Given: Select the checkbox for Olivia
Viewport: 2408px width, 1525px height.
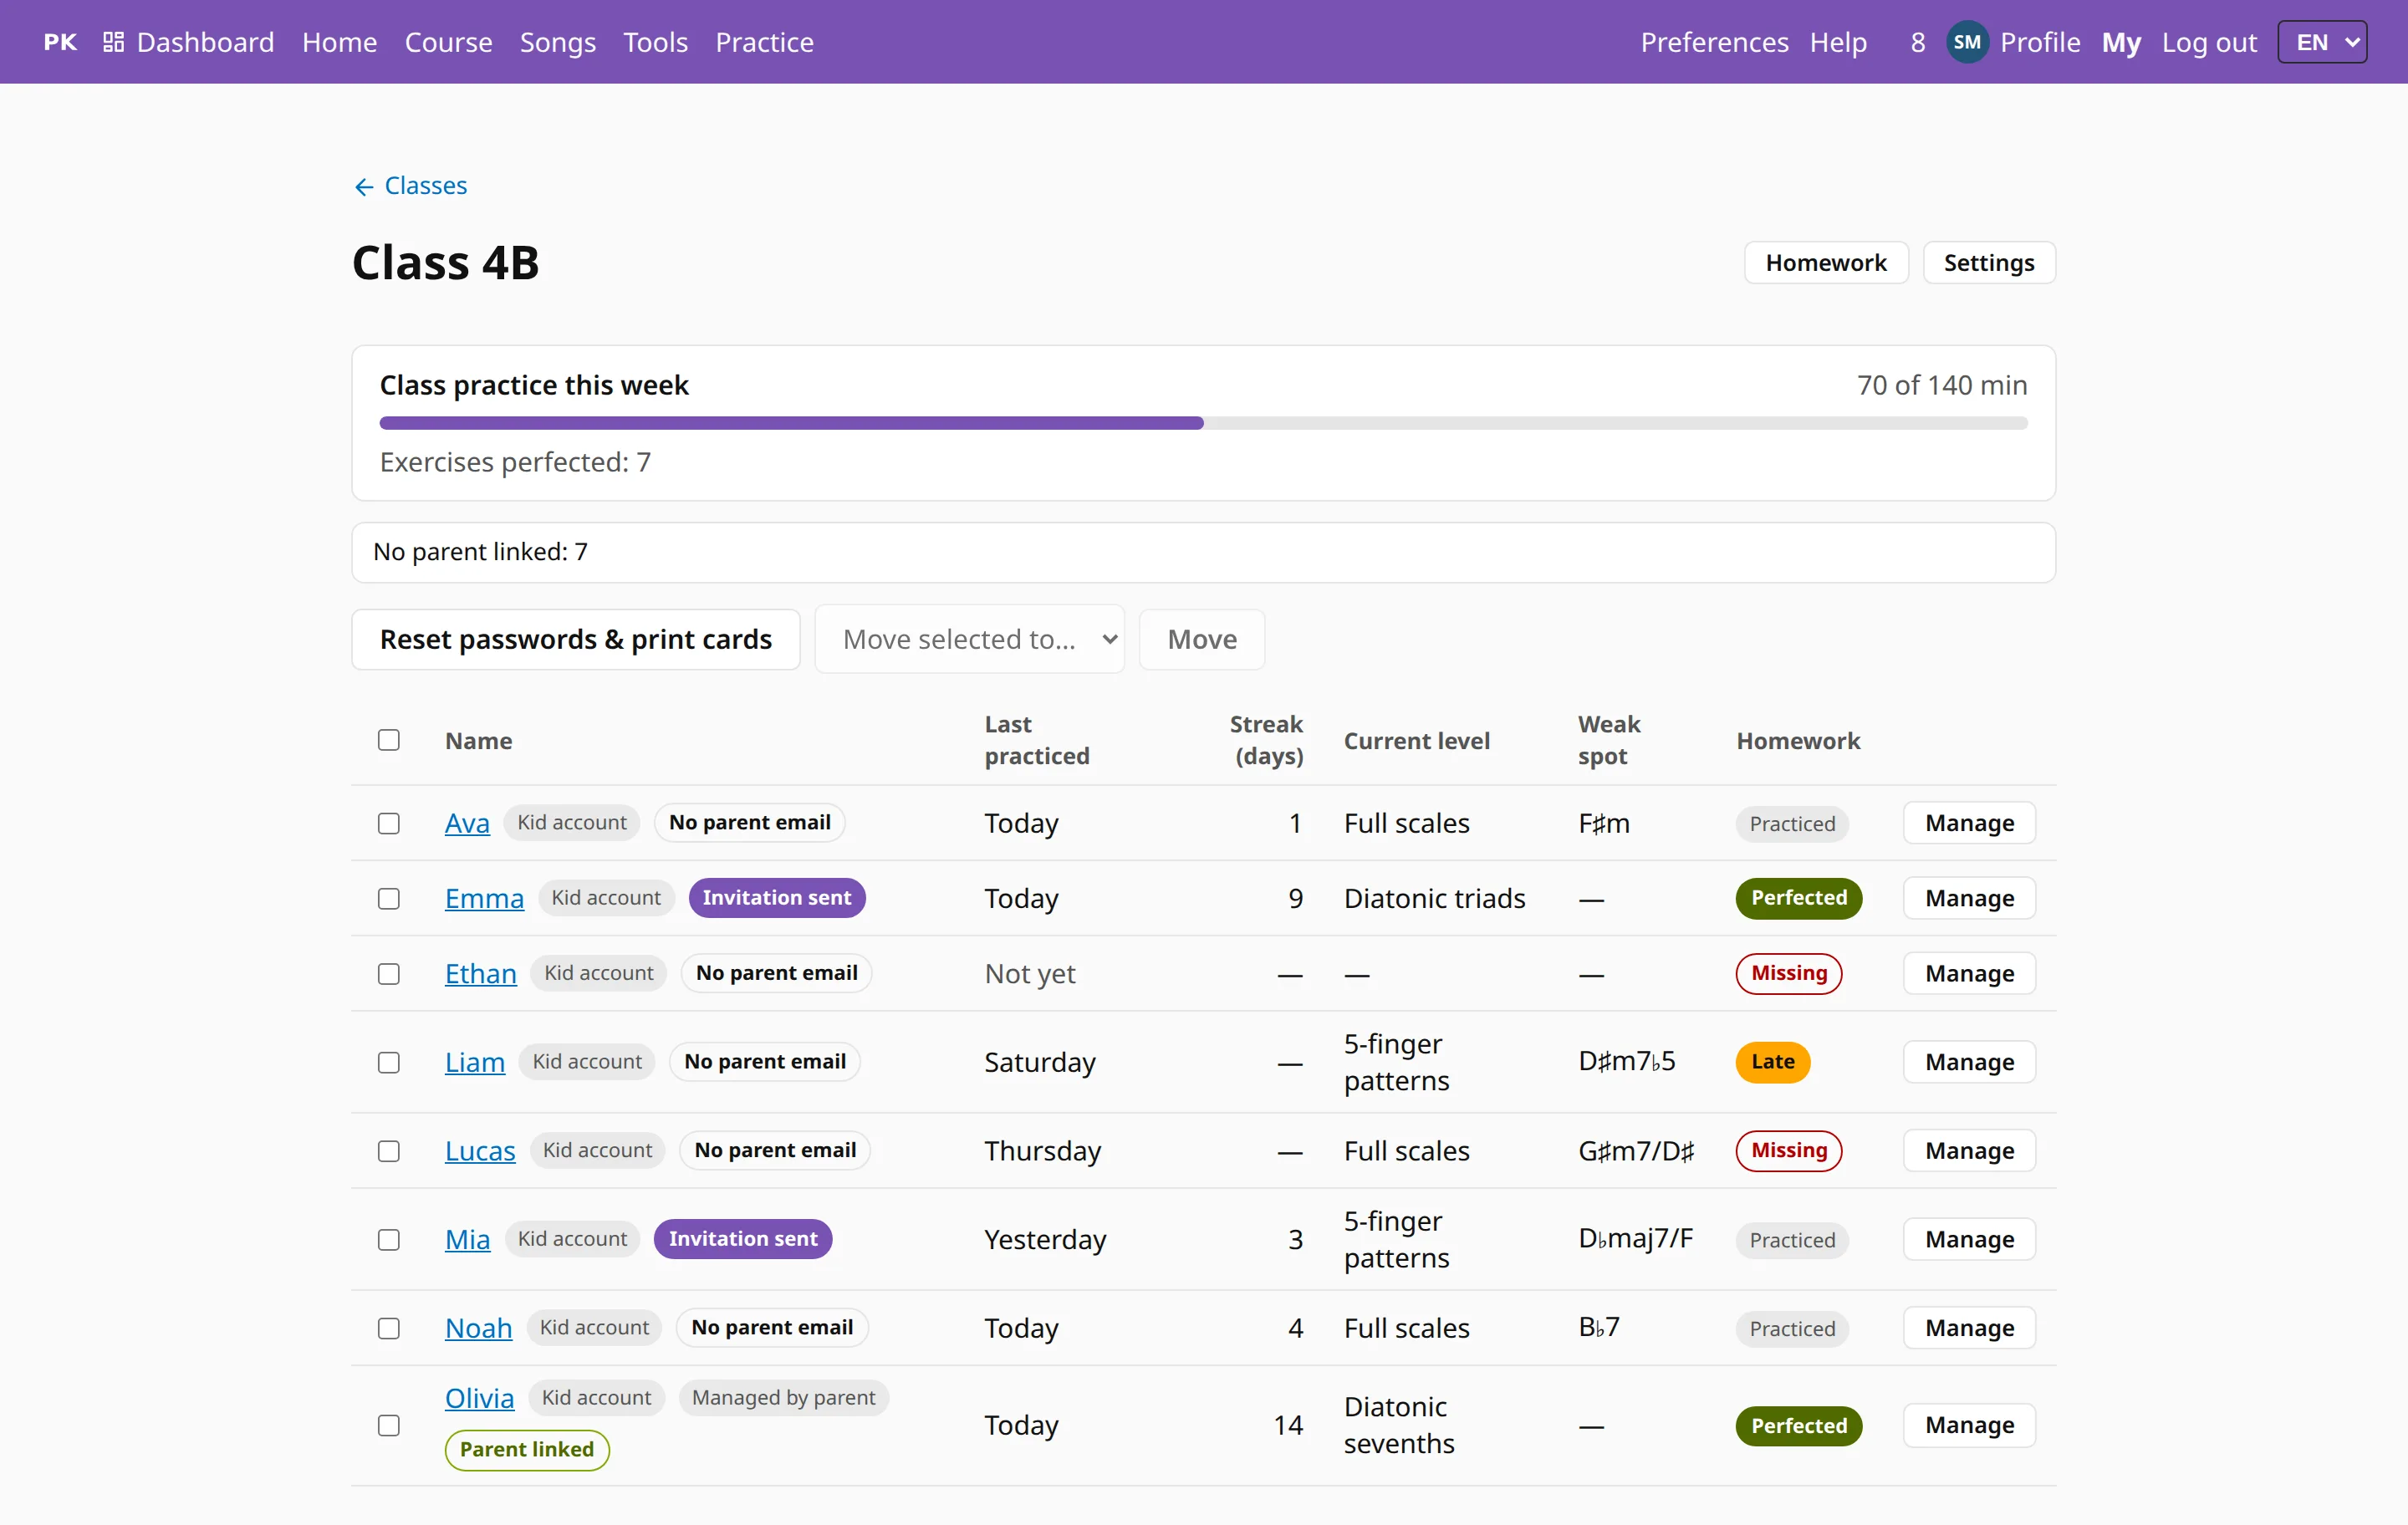Looking at the screenshot, I should coord(389,1425).
